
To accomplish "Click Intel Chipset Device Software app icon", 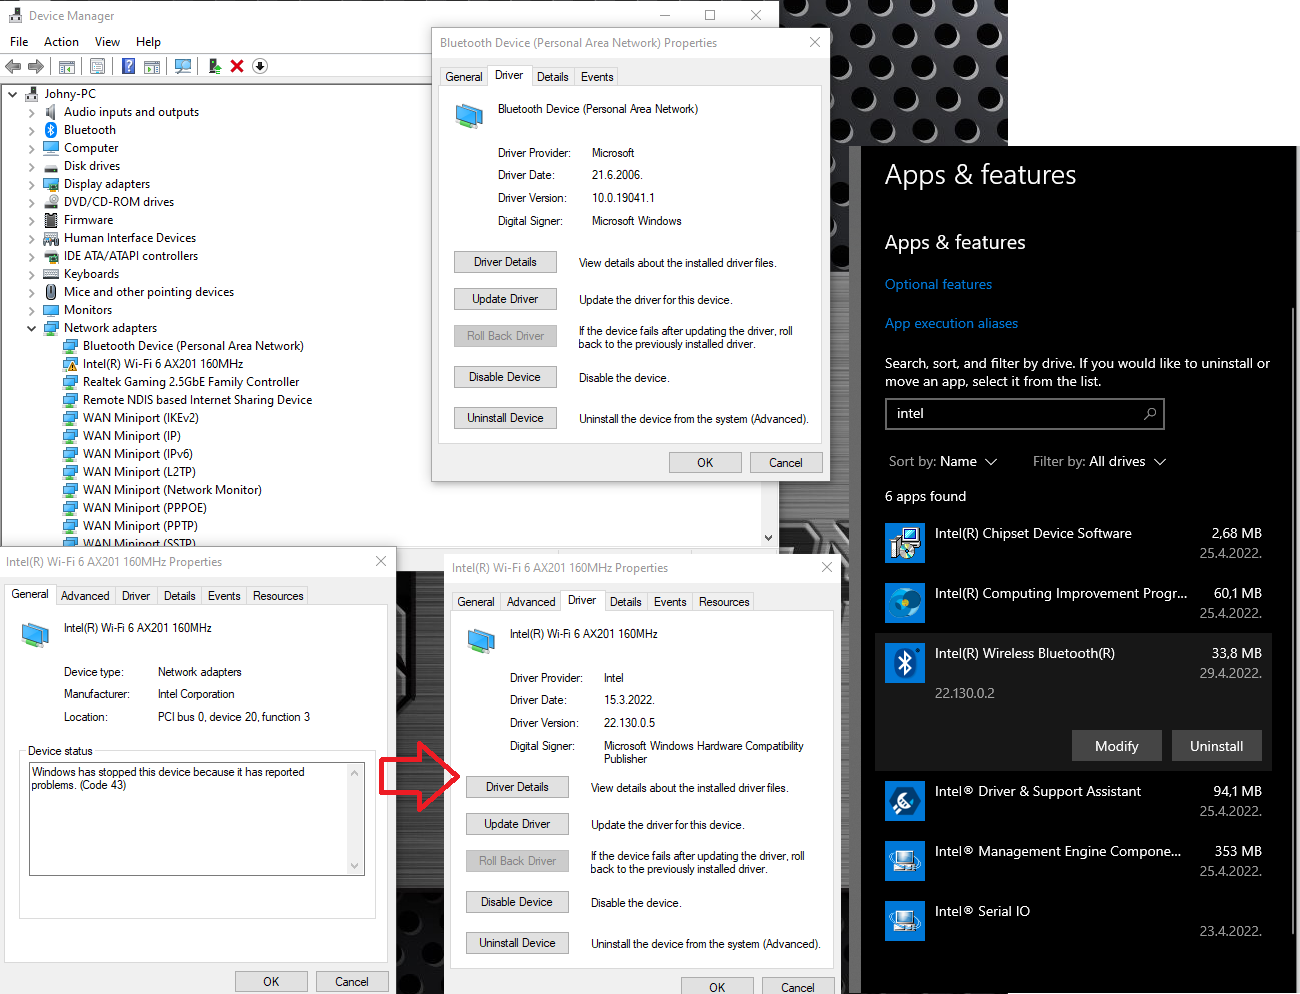I will (905, 543).
